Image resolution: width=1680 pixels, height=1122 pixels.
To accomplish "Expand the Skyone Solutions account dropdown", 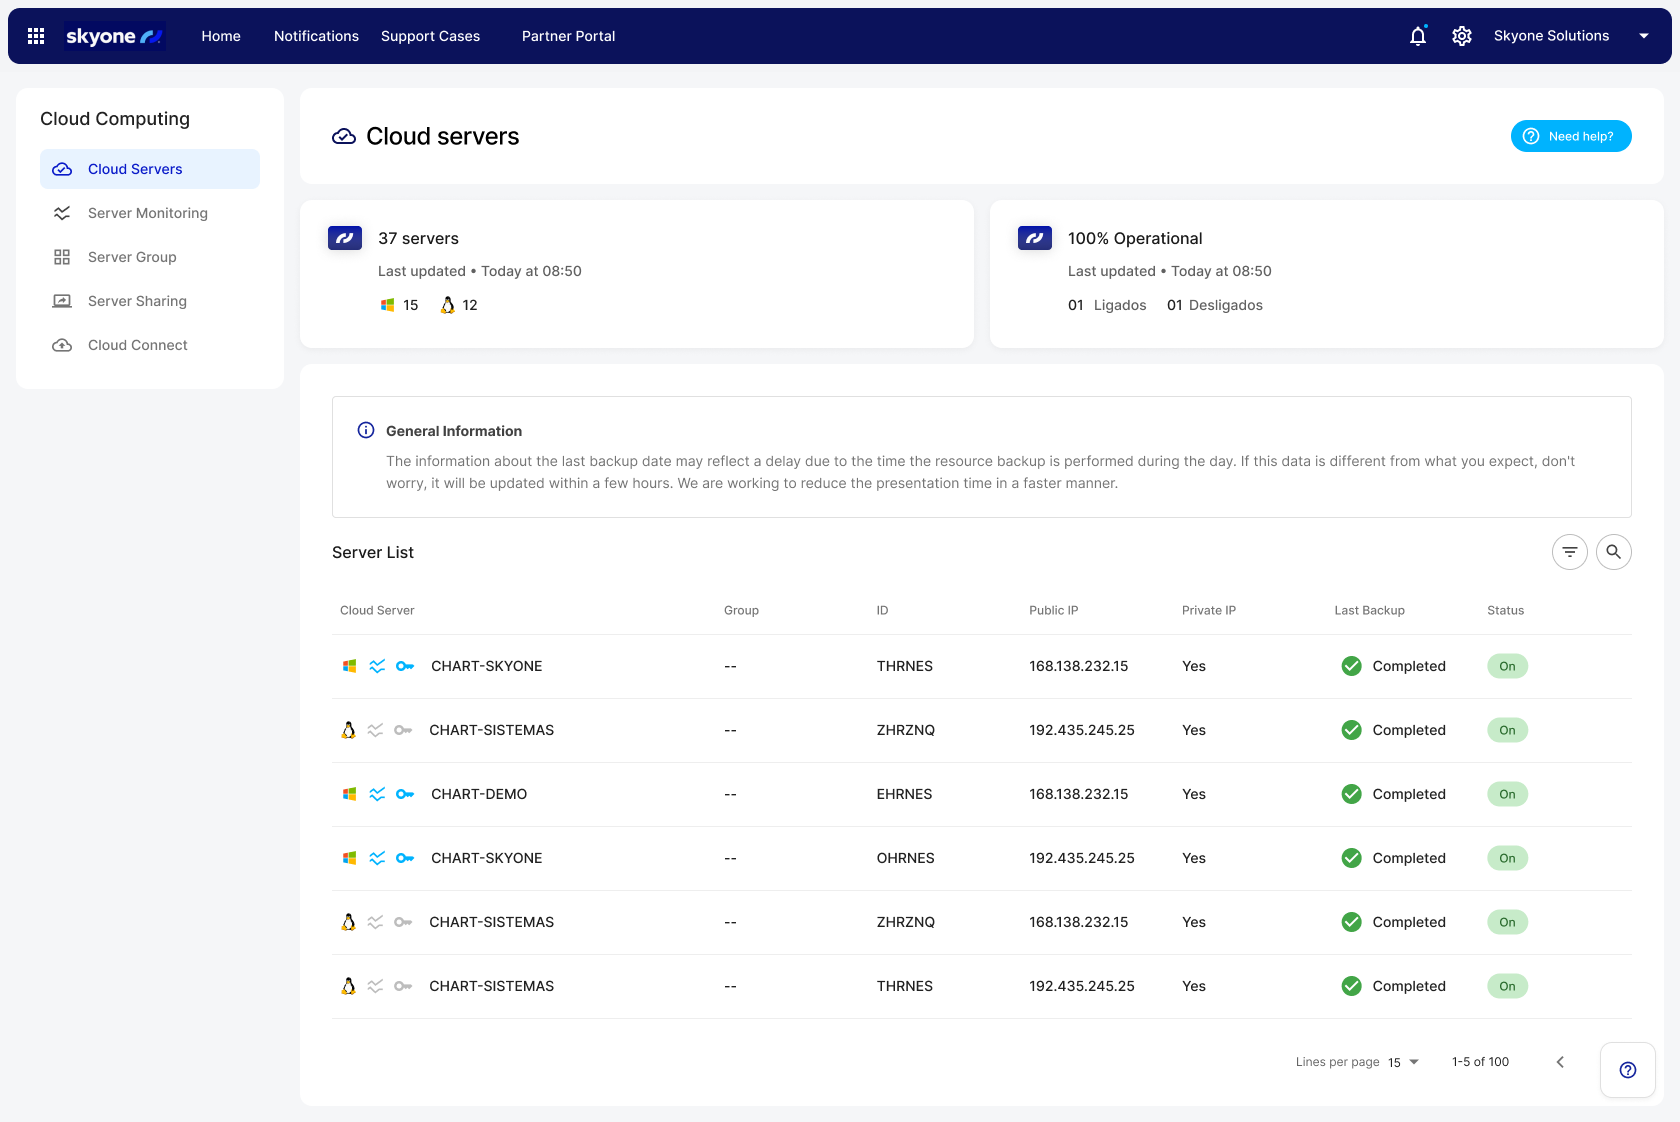I will click(1644, 36).
